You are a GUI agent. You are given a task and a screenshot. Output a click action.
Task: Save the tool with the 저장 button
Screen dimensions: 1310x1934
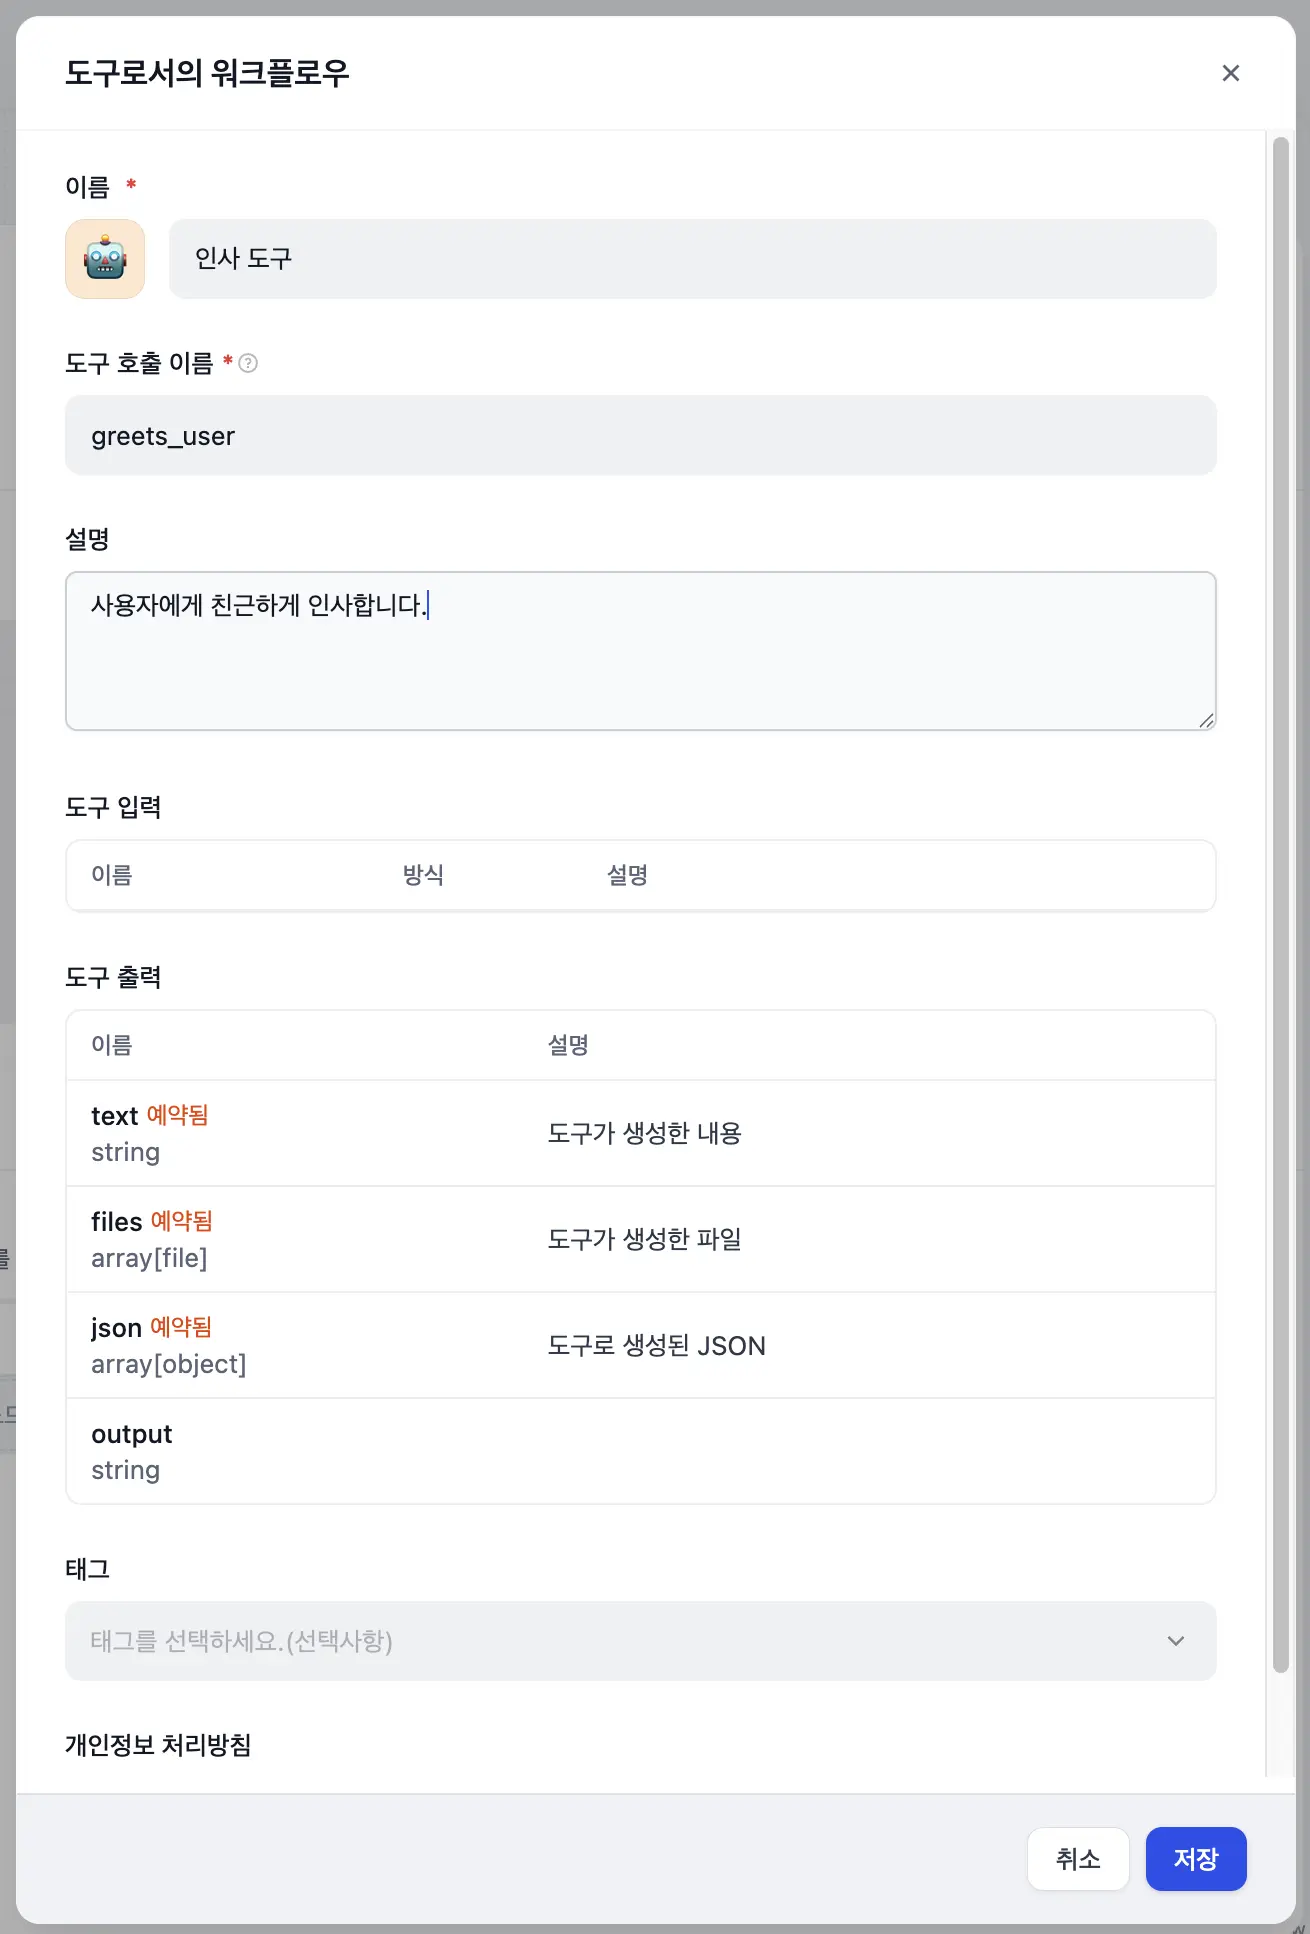[1195, 1859]
